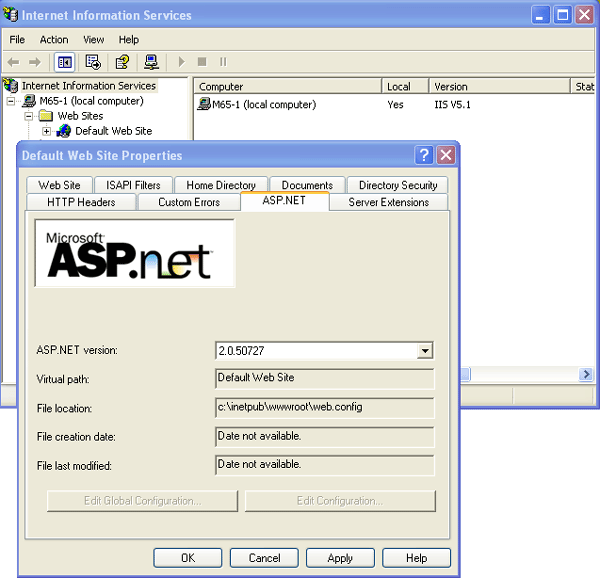
Task: Click the Apply button
Action: (x=340, y=558)
